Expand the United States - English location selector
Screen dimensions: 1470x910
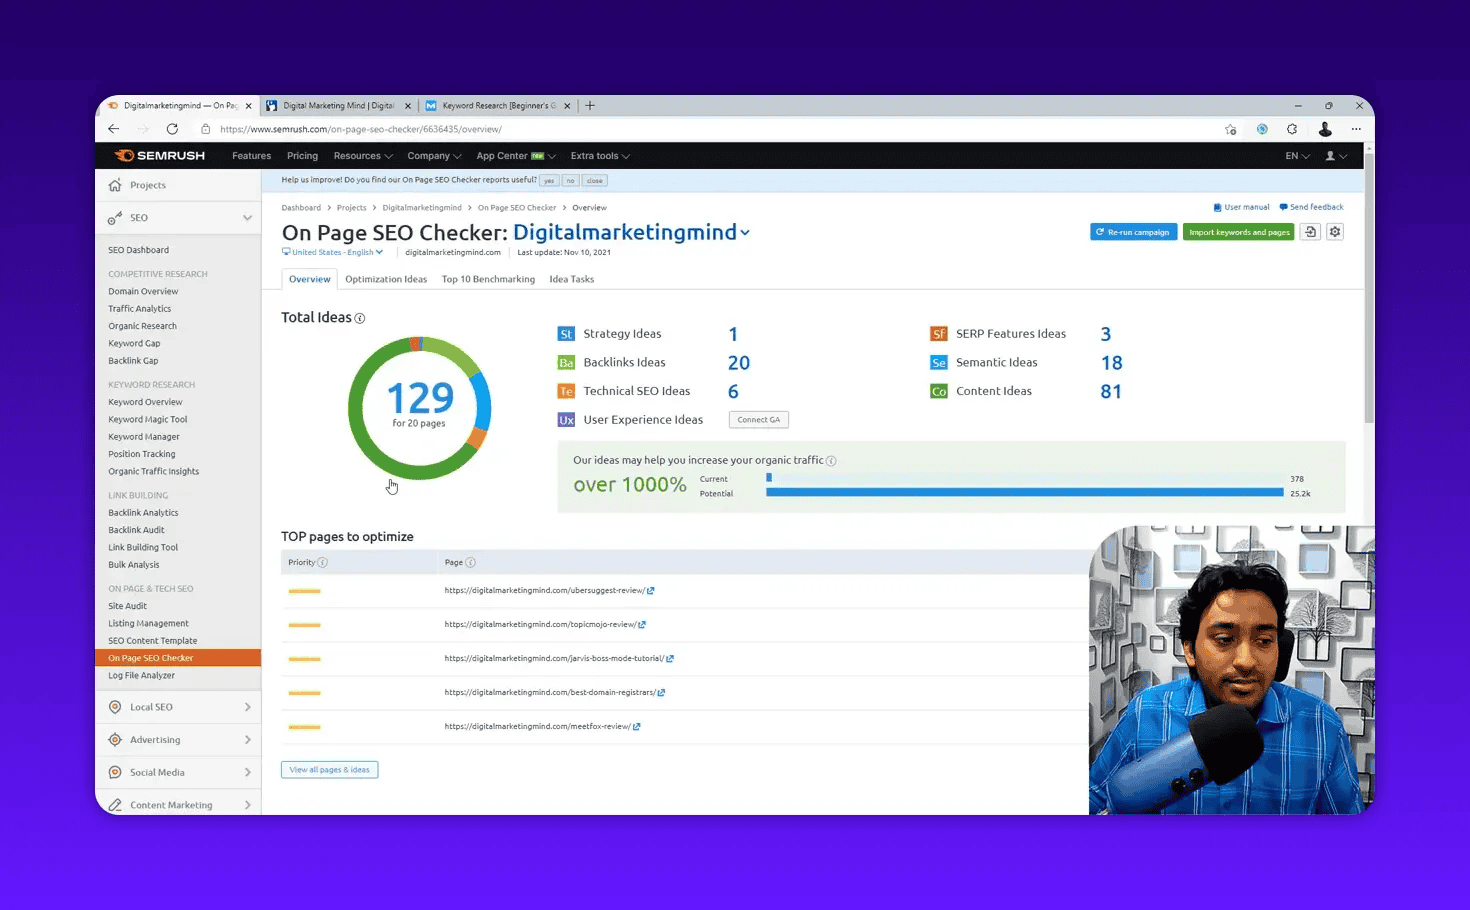pos(332,252)
